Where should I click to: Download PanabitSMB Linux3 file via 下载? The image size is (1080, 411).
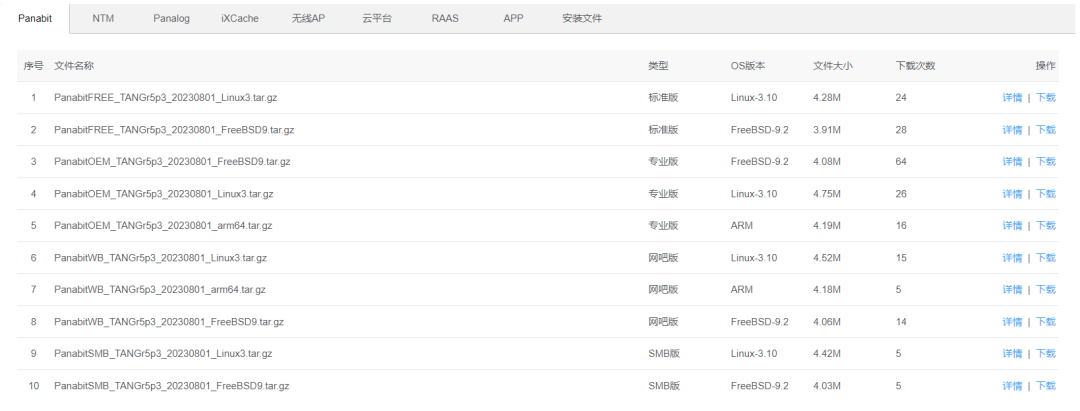tap(1046, 354)
